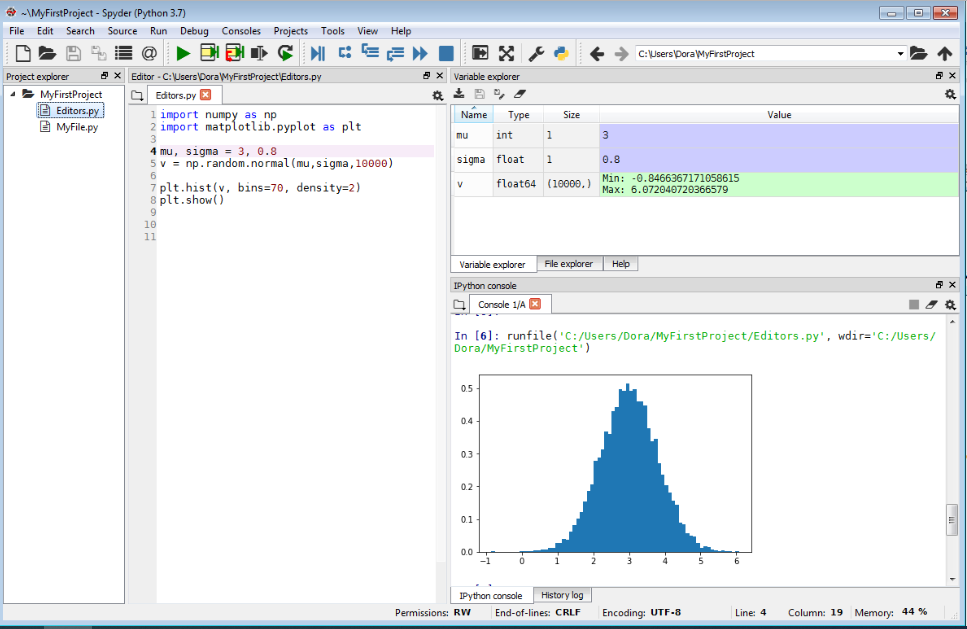Open the IPython console options gear
967x629 pixels.
tap(948, 305)
